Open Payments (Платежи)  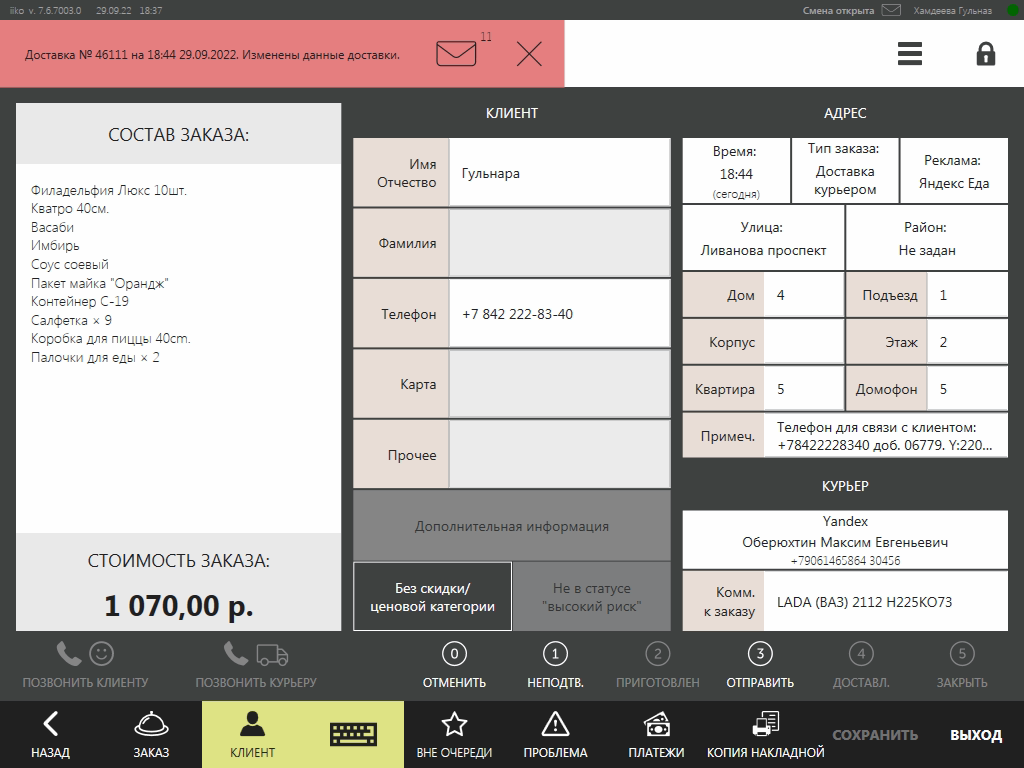[656, 734]
